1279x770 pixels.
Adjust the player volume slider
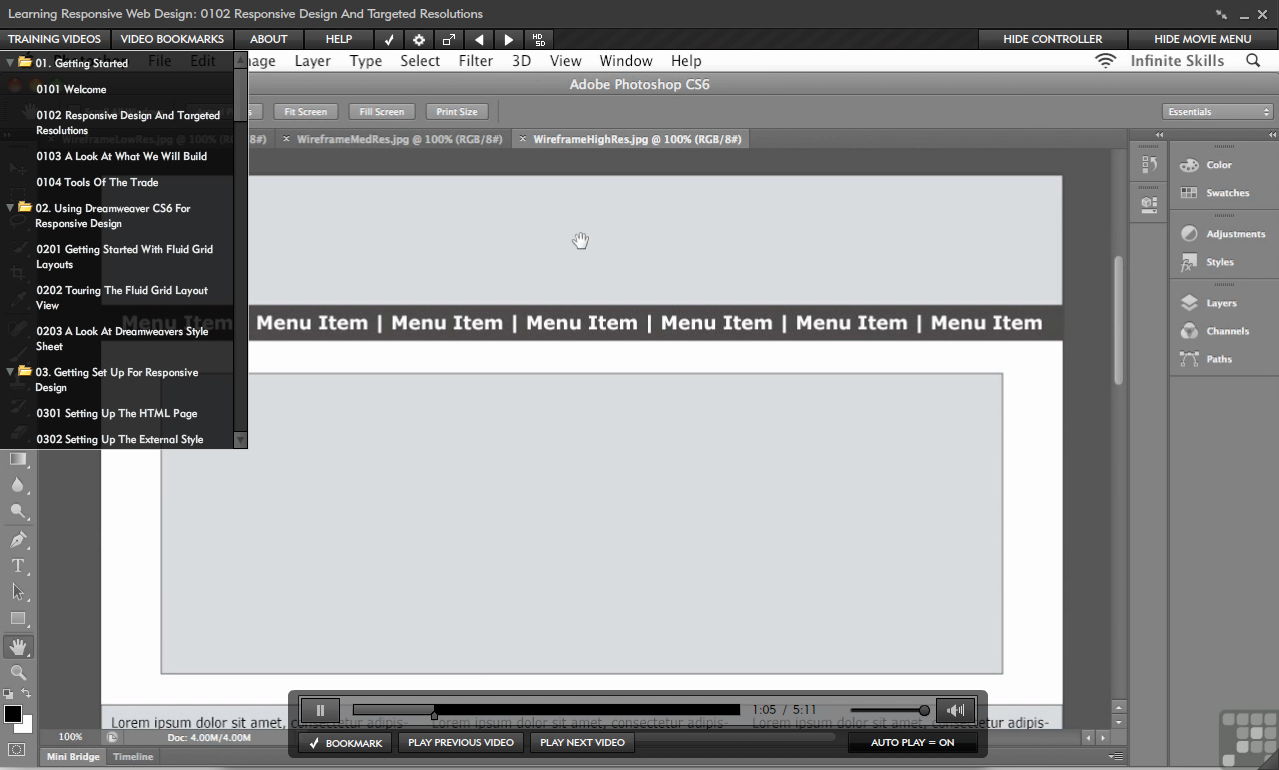coord(890,710)
